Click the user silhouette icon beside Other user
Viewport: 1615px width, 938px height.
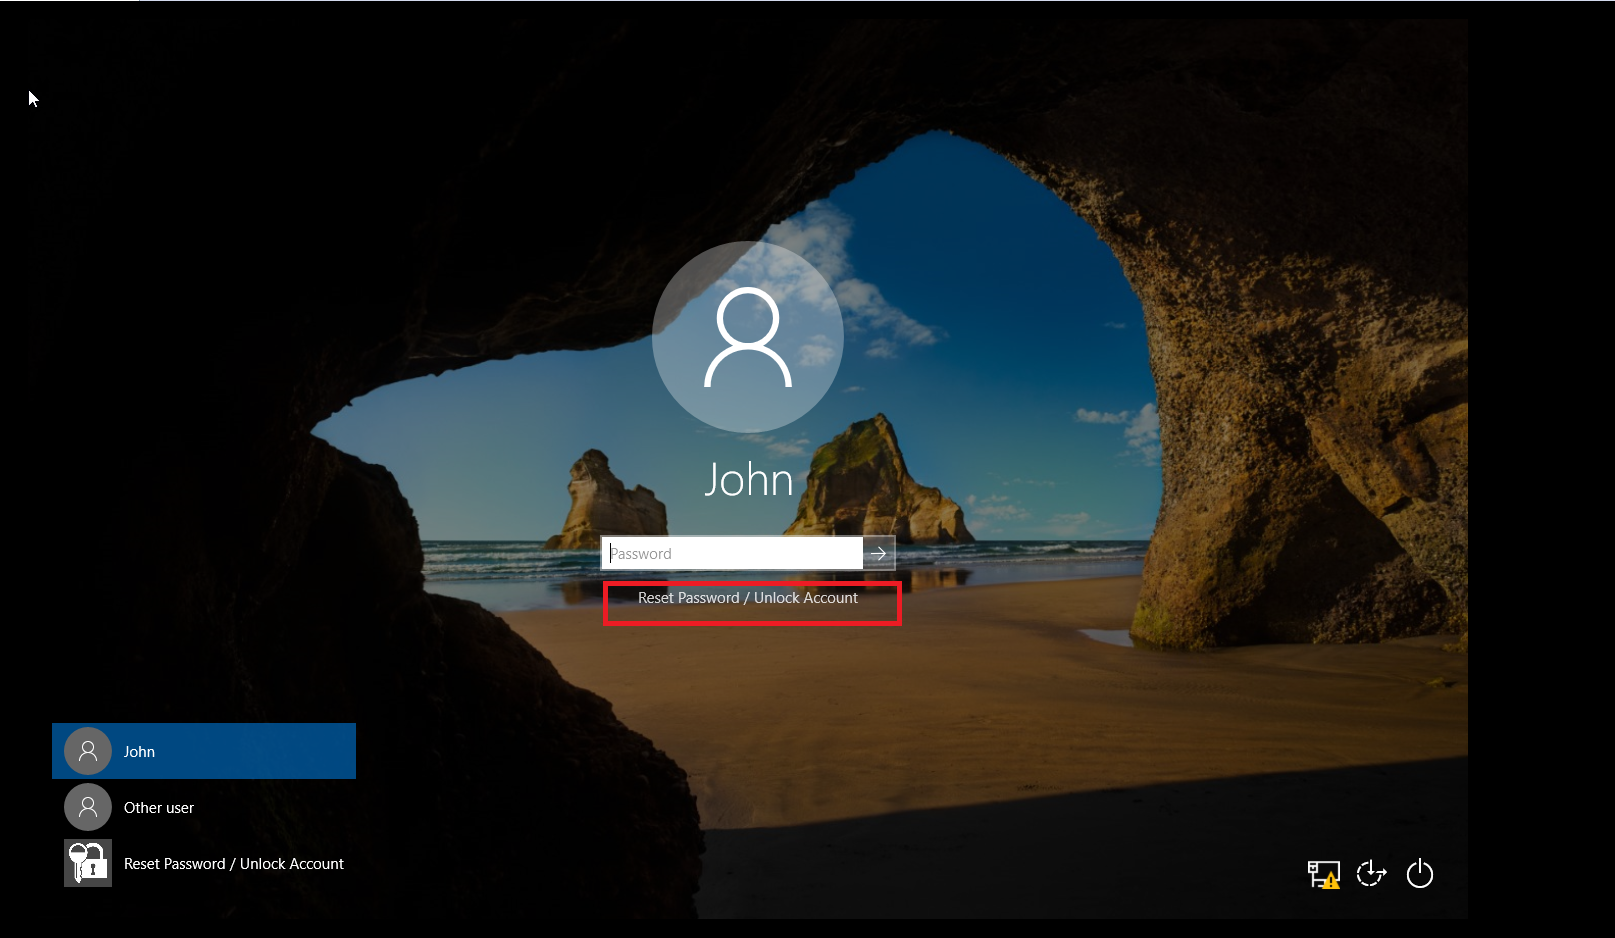click(87, 806)
